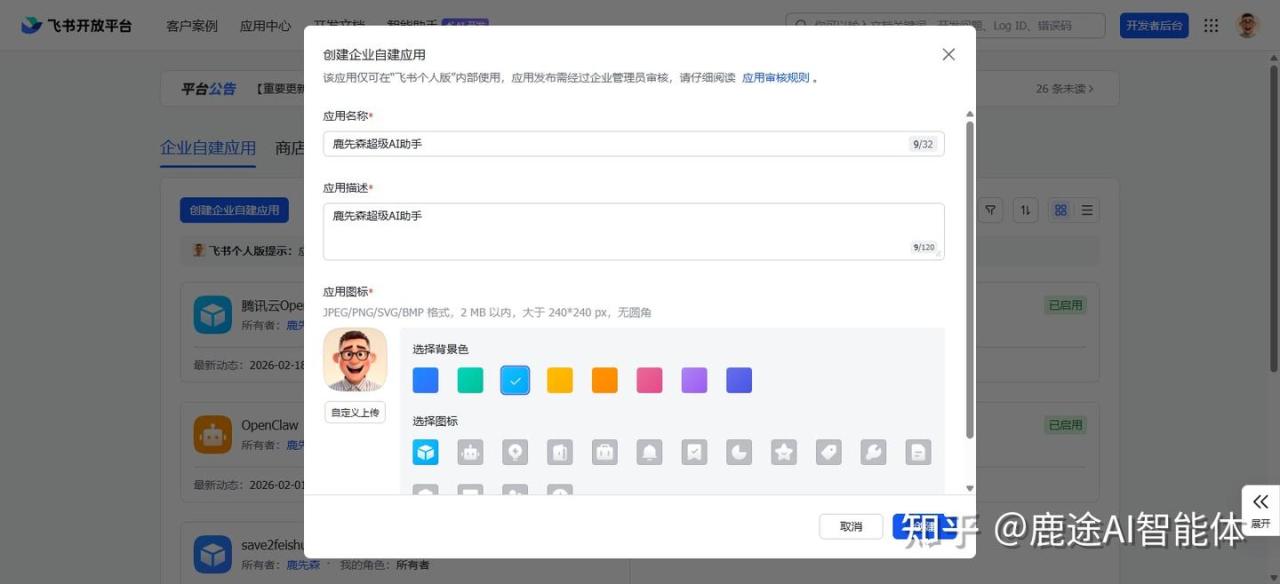Image resolution: width=1280 pixels, height=584 pixels.
Task: Click the 取消 cancel button
Action: tap(850, 526)
